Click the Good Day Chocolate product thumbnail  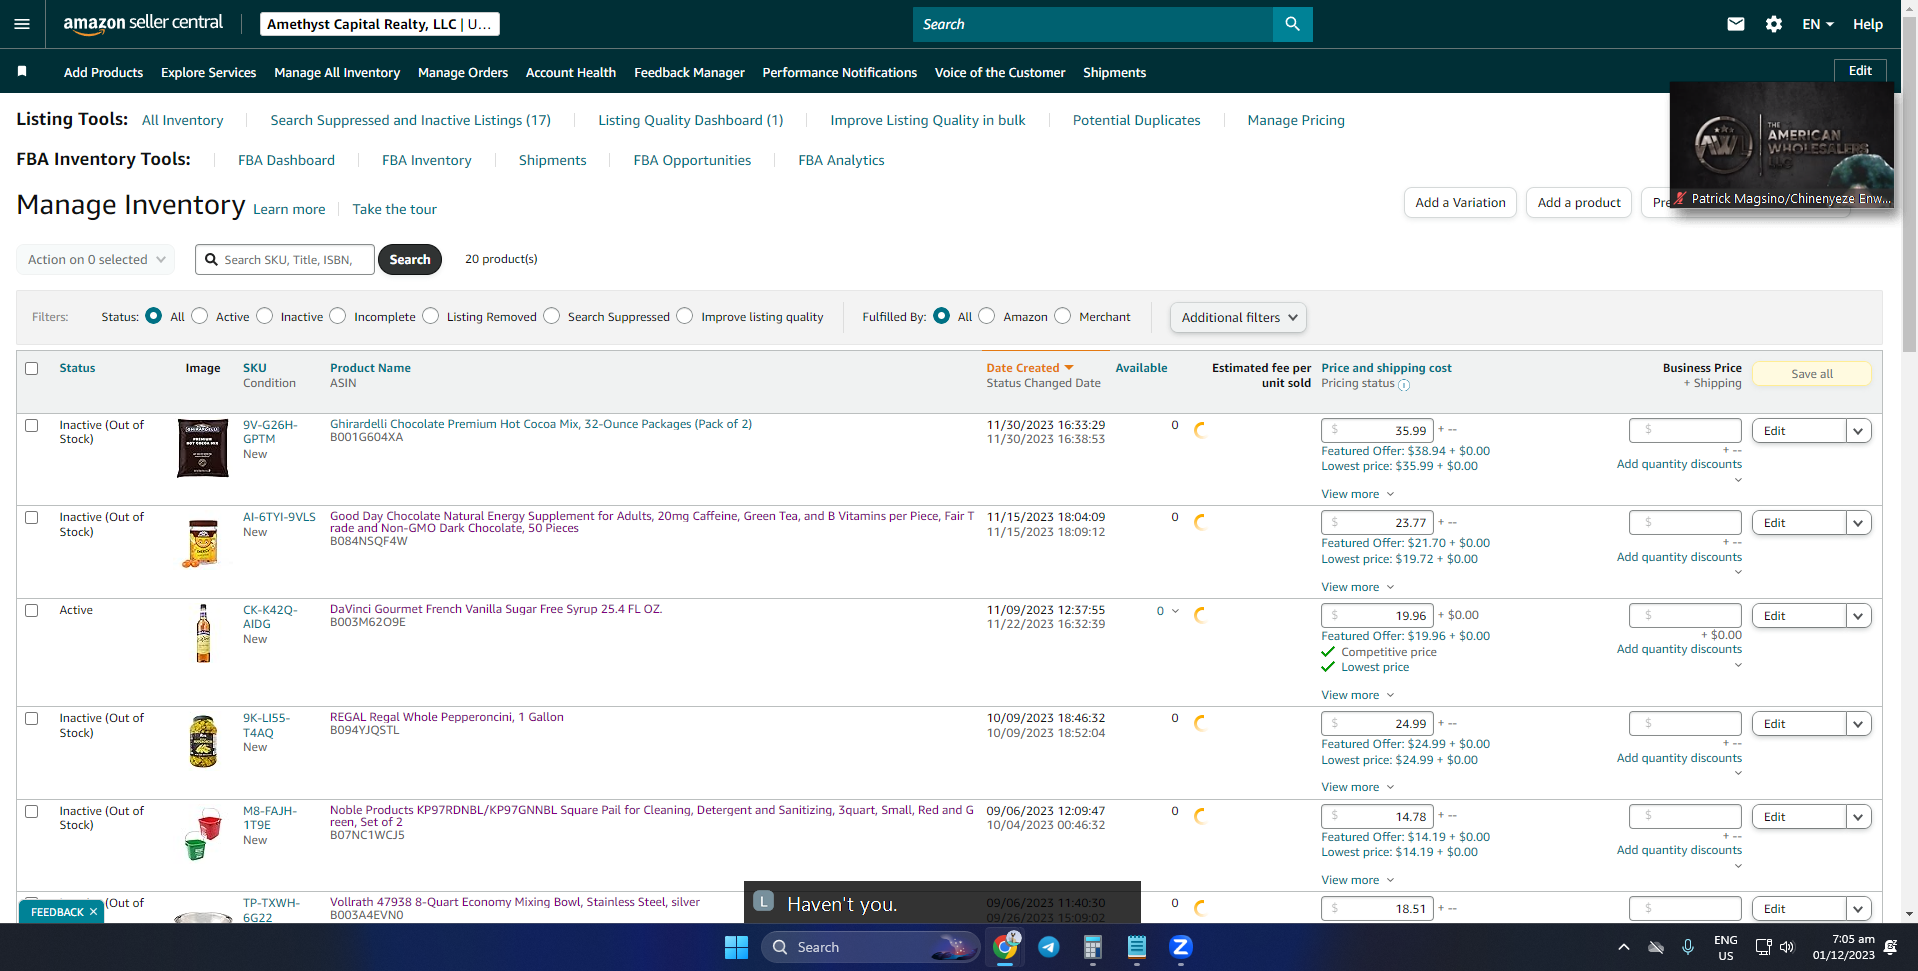click(203, 543)
